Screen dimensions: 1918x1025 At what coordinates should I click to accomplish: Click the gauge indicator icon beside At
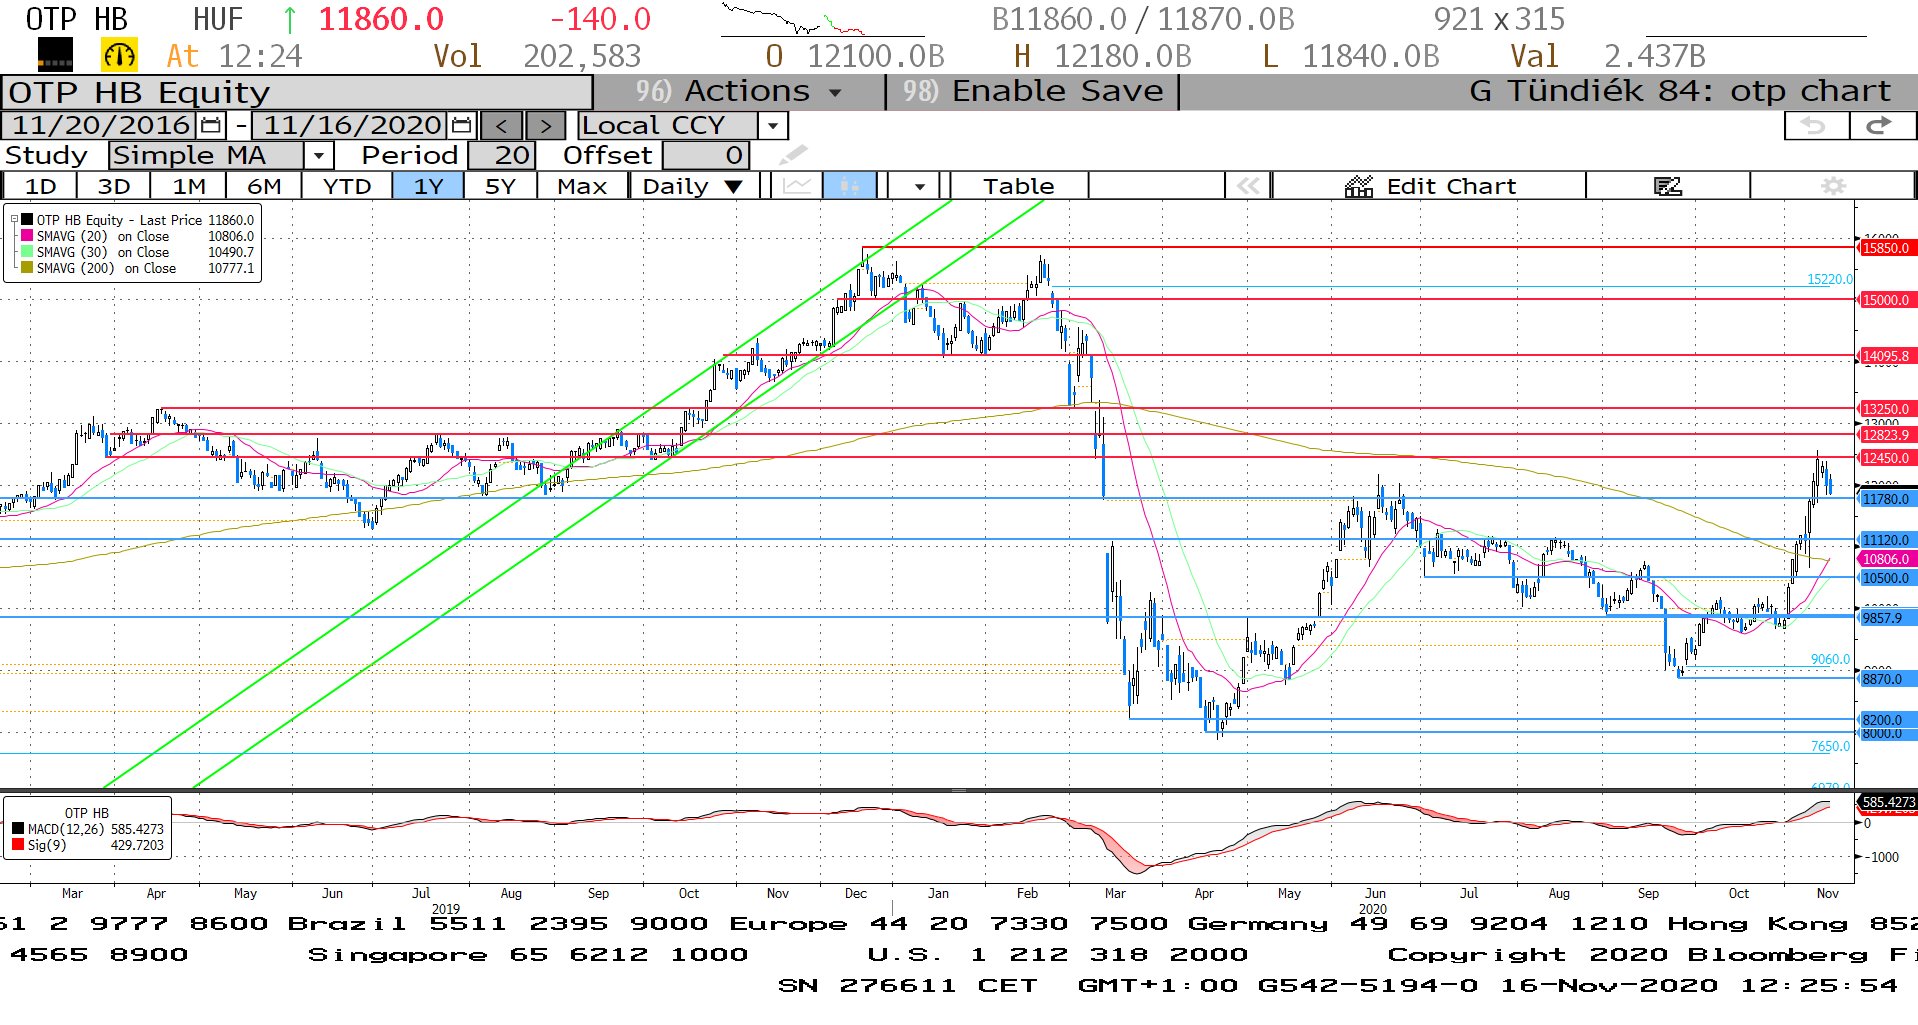pos(119,55)
